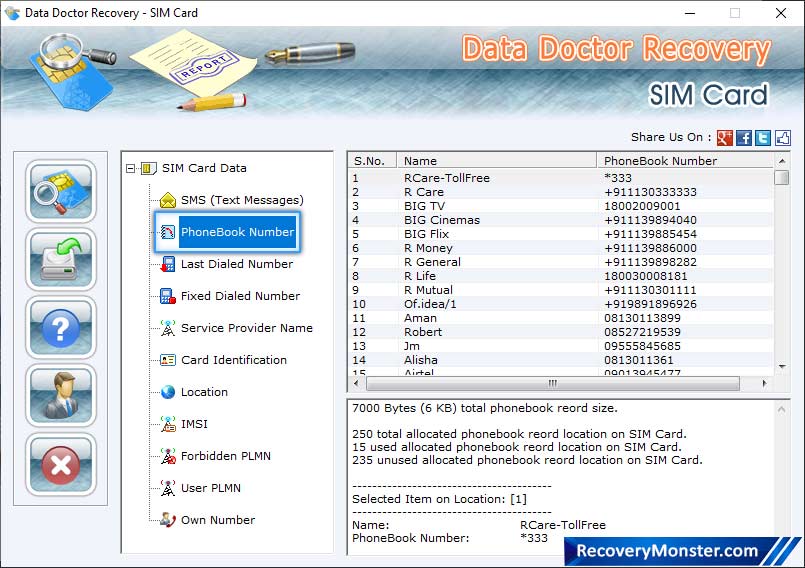The width and height of the screenshot is (805, 568).
Task: Share on Facebook icon
Action: pyautogui.click(x=743, y=138)
